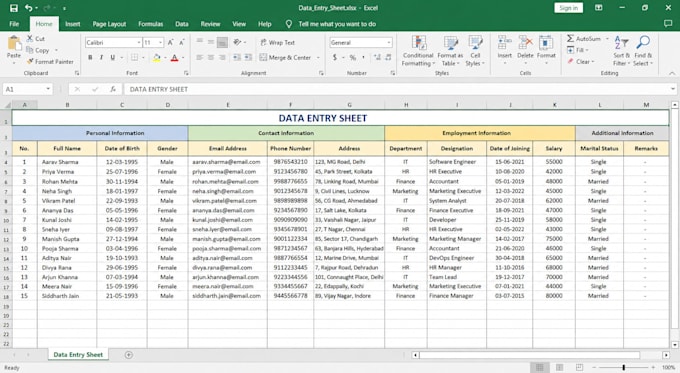This screenshot has width=680, height=373.
Task: Click the Sign in button
Action: pos(568,8)
